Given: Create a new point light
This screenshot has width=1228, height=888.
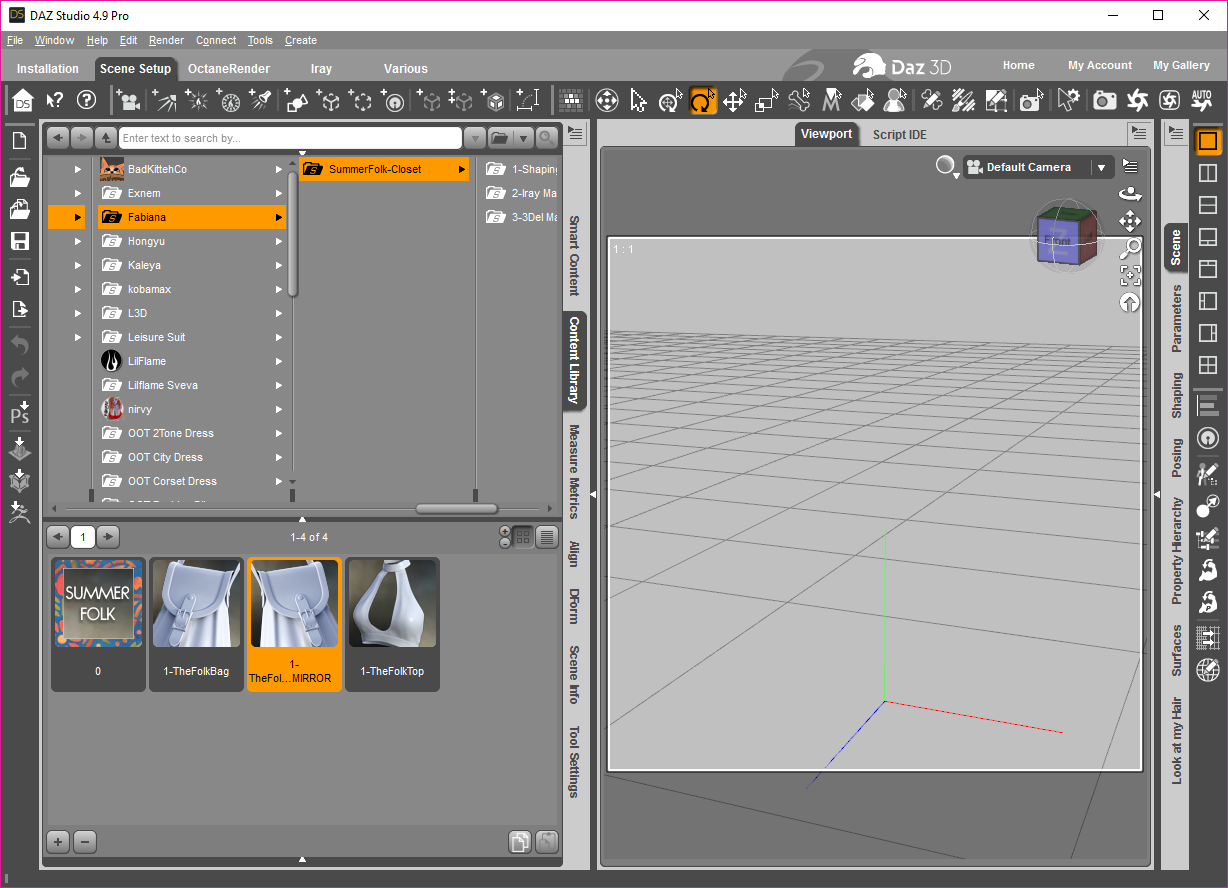Looking at the screenshot, I should (x=196, y=100).
